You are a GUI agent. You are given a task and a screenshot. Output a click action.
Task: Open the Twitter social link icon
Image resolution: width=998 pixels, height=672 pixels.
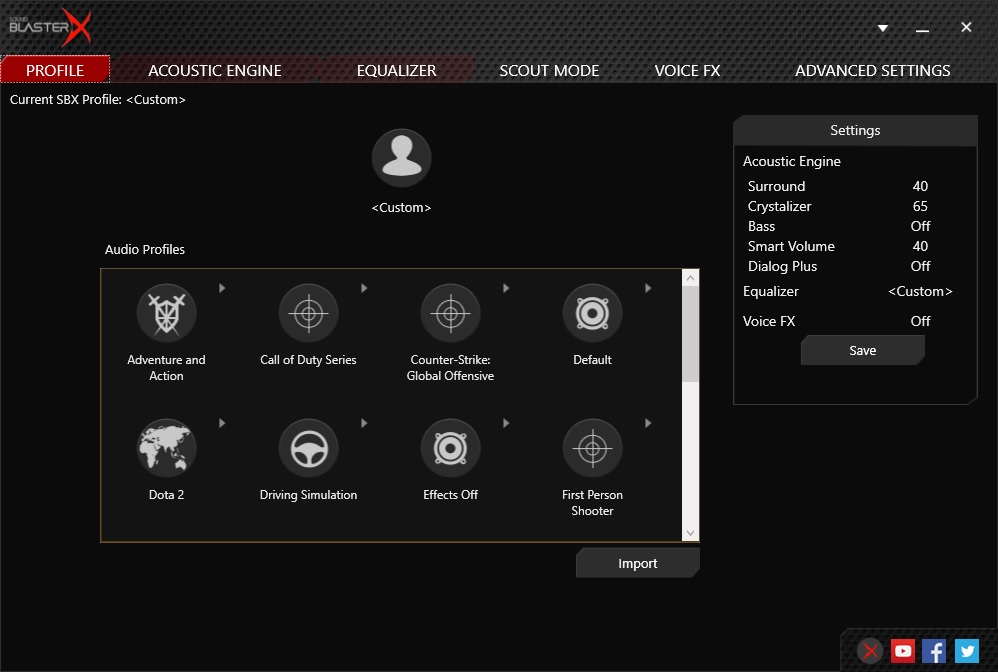coord(967,651)
